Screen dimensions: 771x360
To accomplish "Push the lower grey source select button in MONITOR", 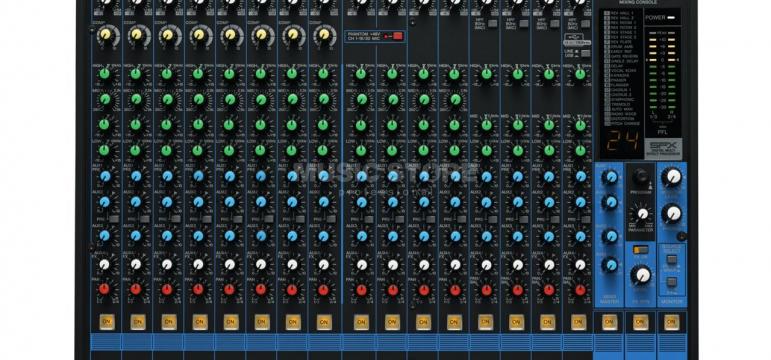I will pos(671,282).
